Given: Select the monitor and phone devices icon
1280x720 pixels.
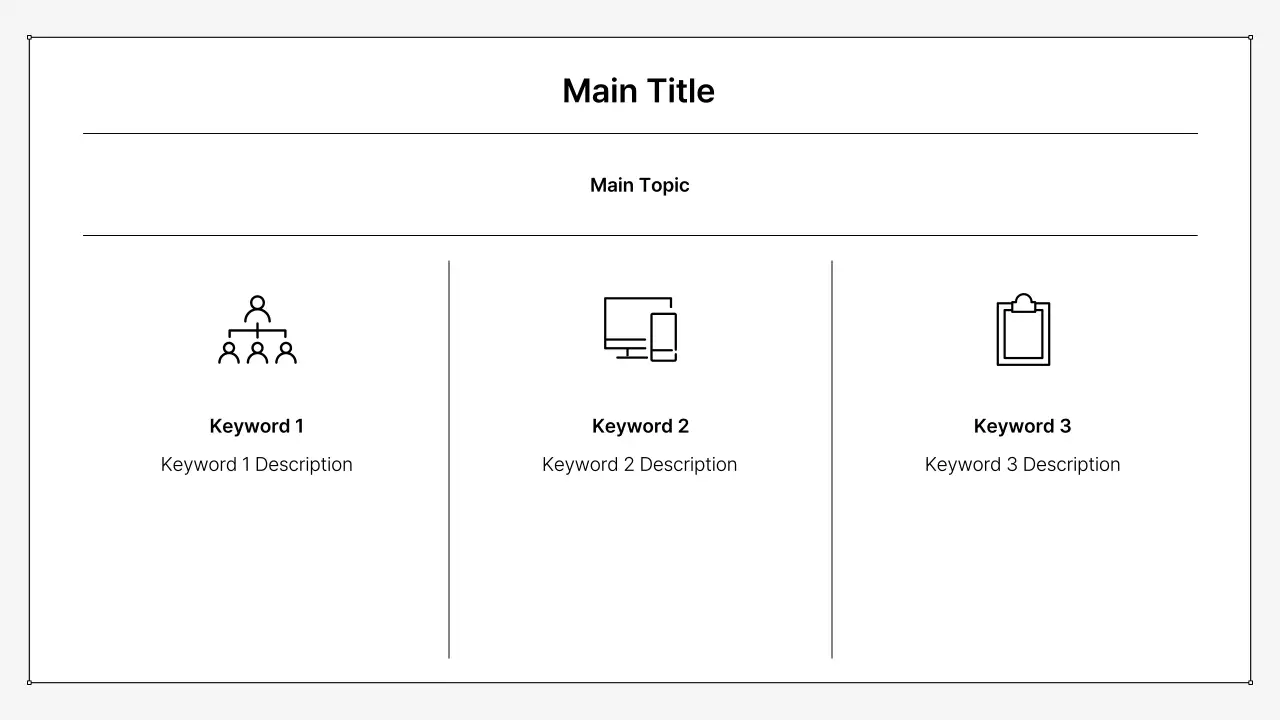Looking at the screenshot, I should (640, 329).
